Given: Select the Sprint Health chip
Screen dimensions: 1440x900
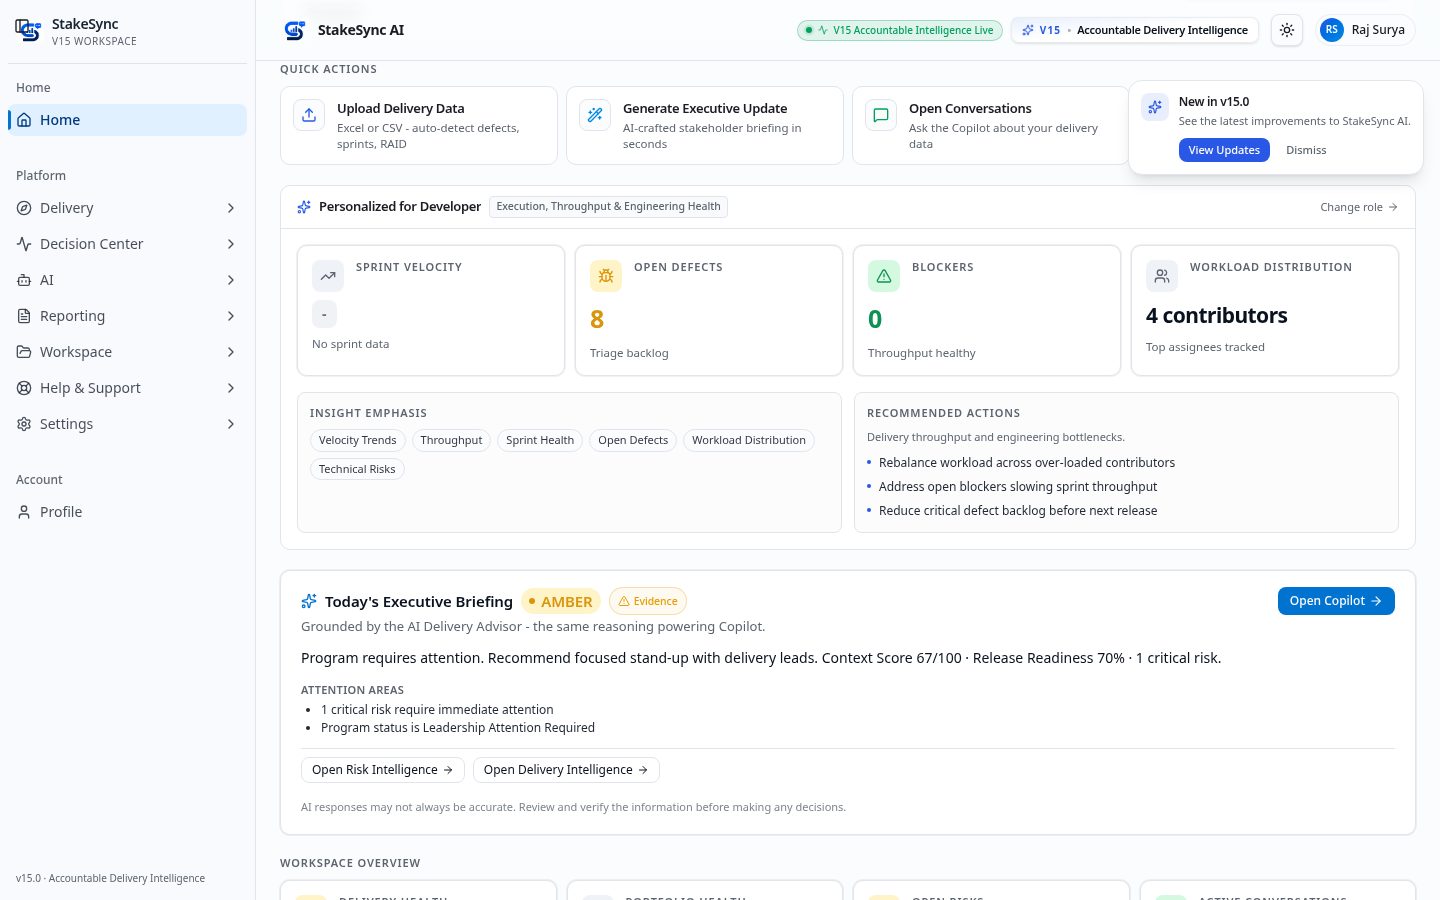Looking at the screenshot, I should (x=540, y=440).
